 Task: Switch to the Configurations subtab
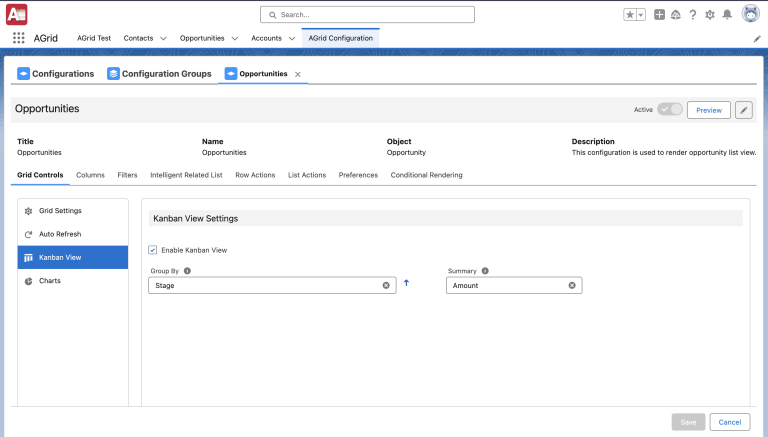55,73
